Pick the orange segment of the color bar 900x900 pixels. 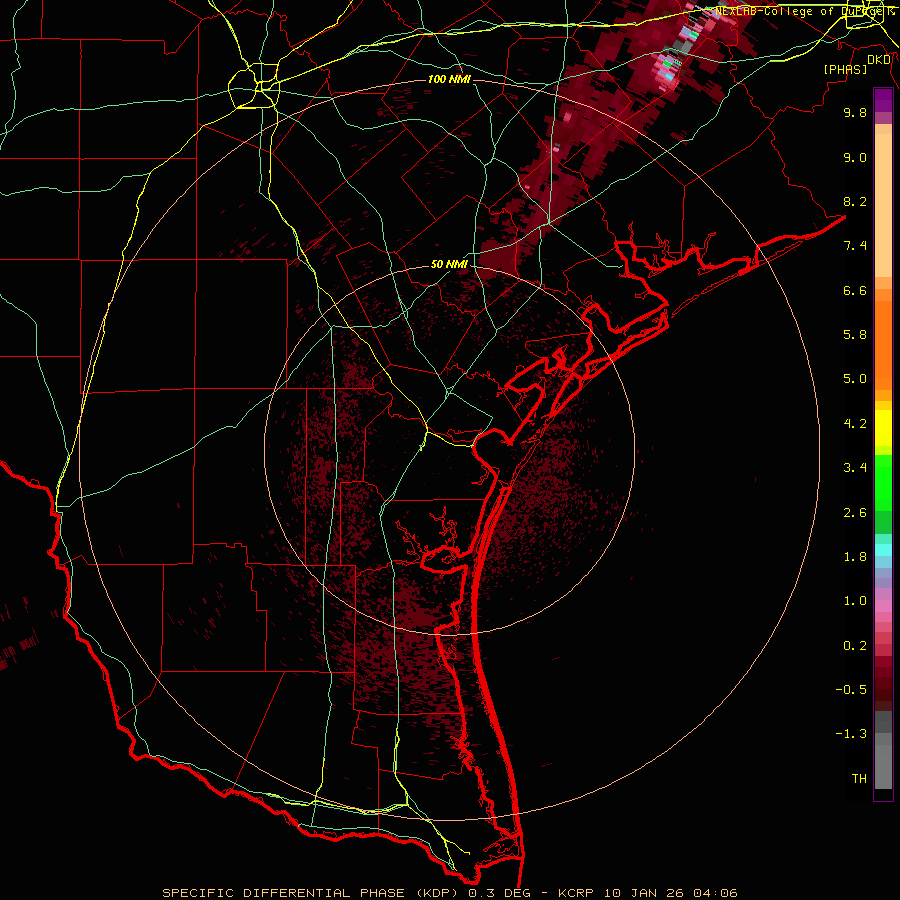(883, 345)
